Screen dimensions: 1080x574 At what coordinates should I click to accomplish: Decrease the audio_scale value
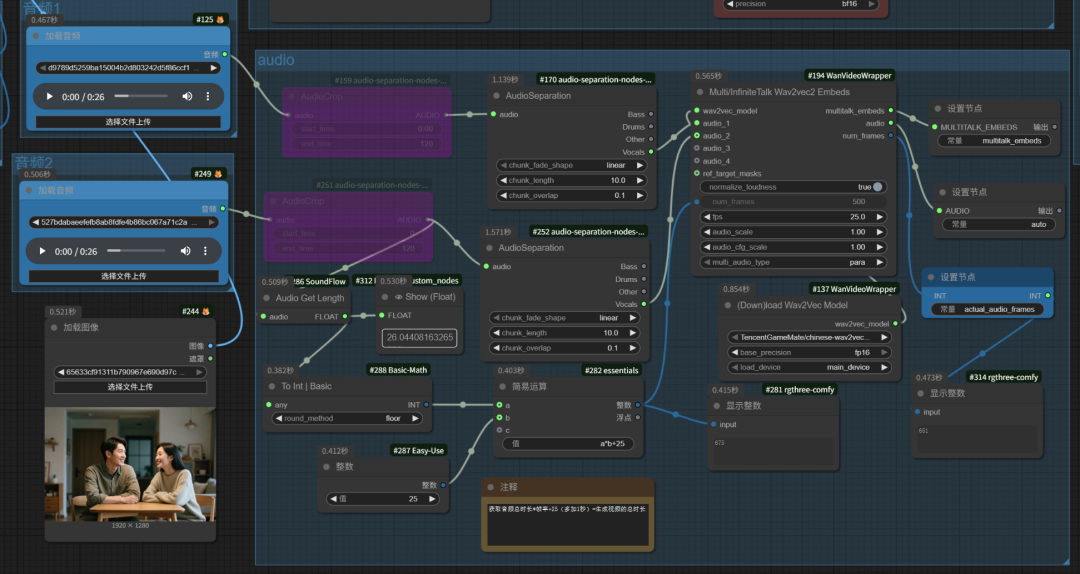point(707,232)
